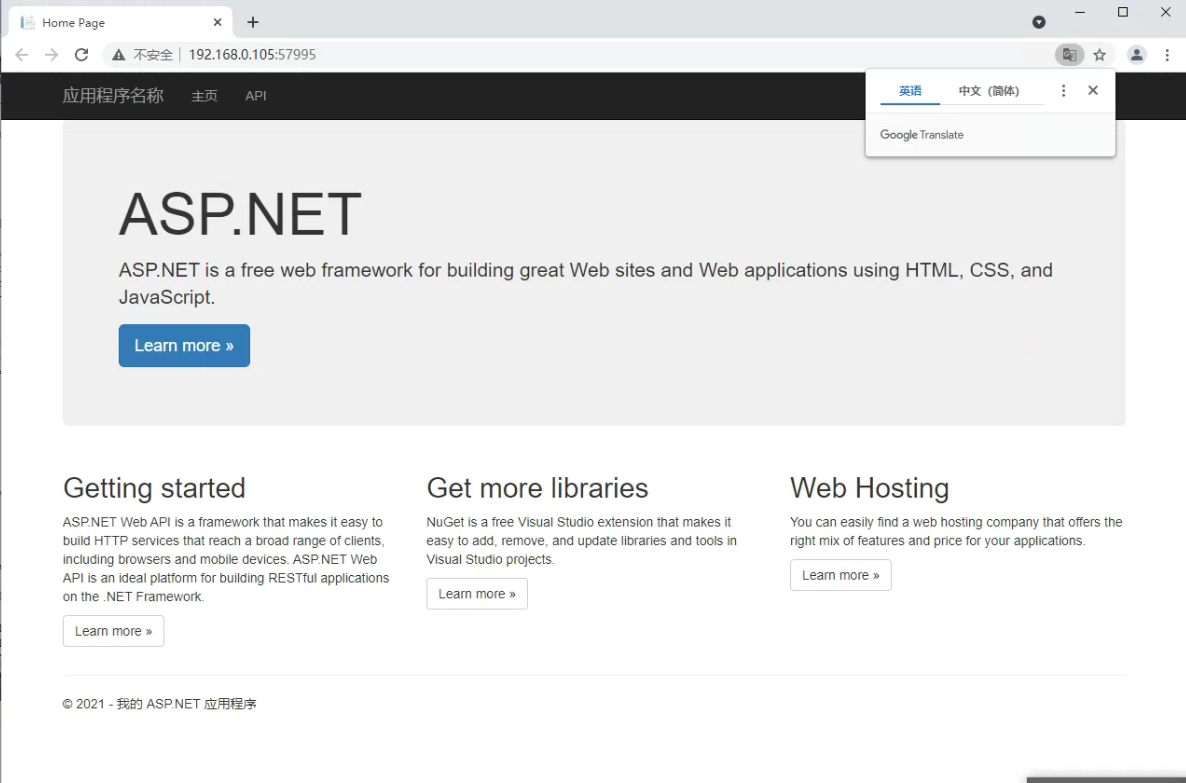Click the footer text © 2021 - 我的 ASP.NET 应用程序
This screenshot has height=783, width=1186.
[160, 704]
